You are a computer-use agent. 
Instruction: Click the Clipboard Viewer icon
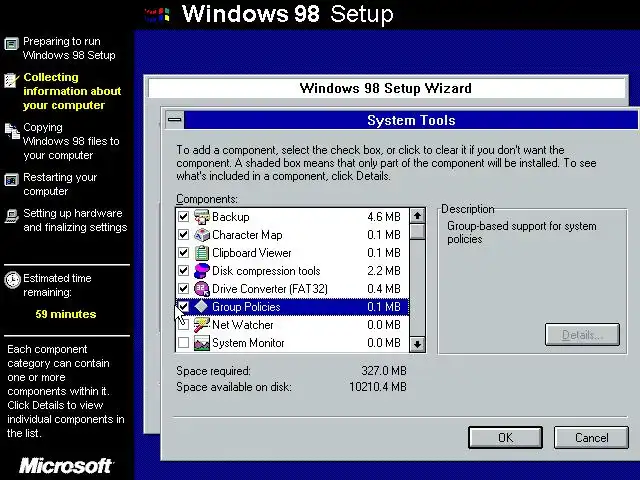pos(202,253)
